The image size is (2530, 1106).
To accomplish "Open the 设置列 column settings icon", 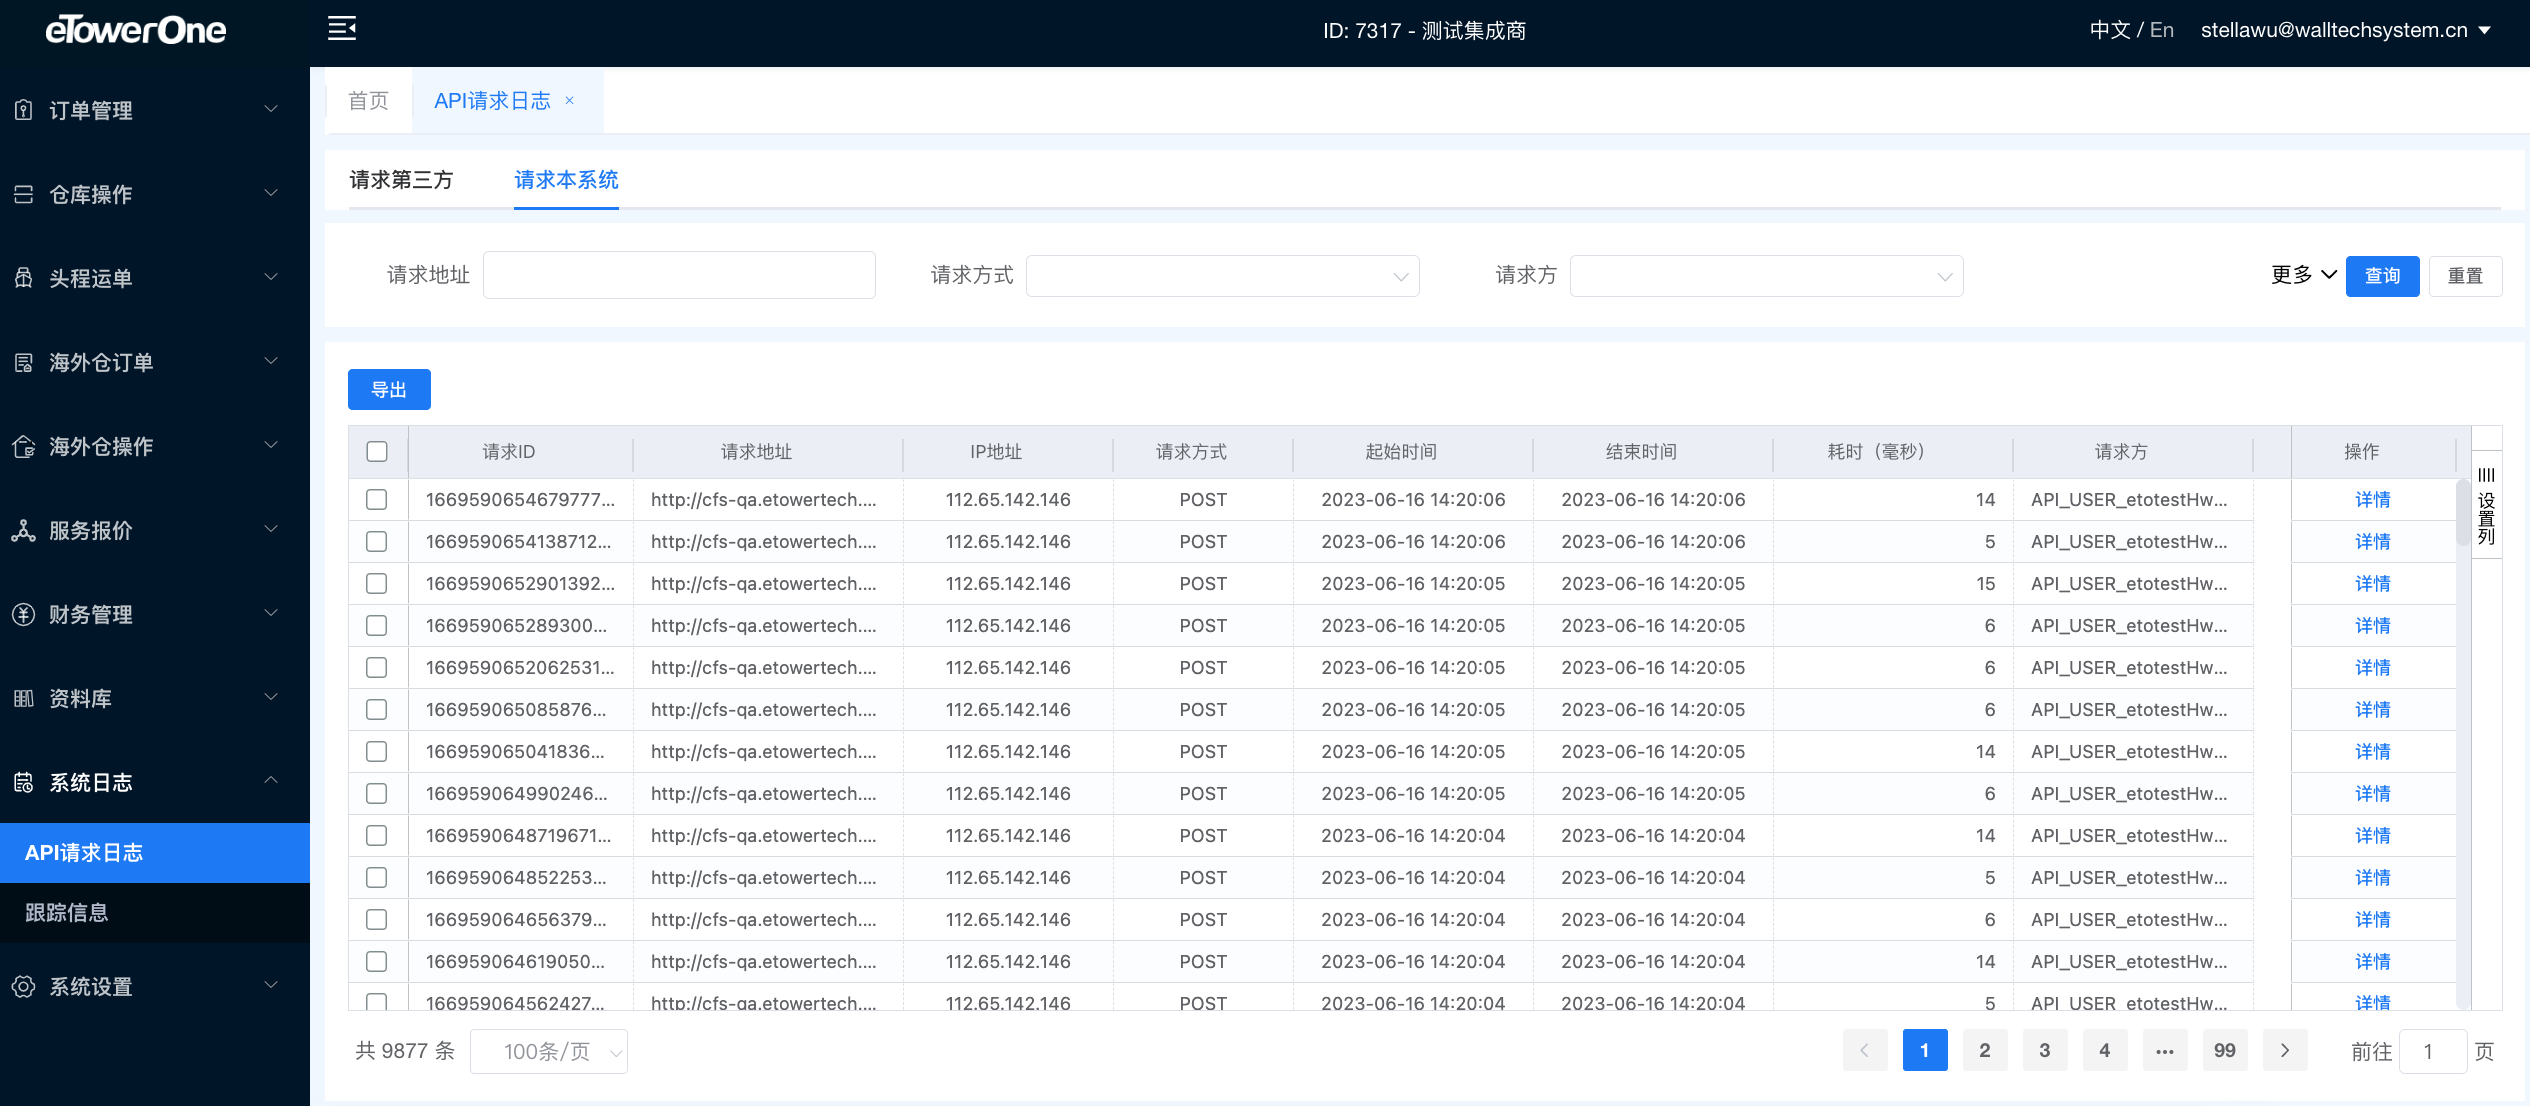I will [2486, 476].
